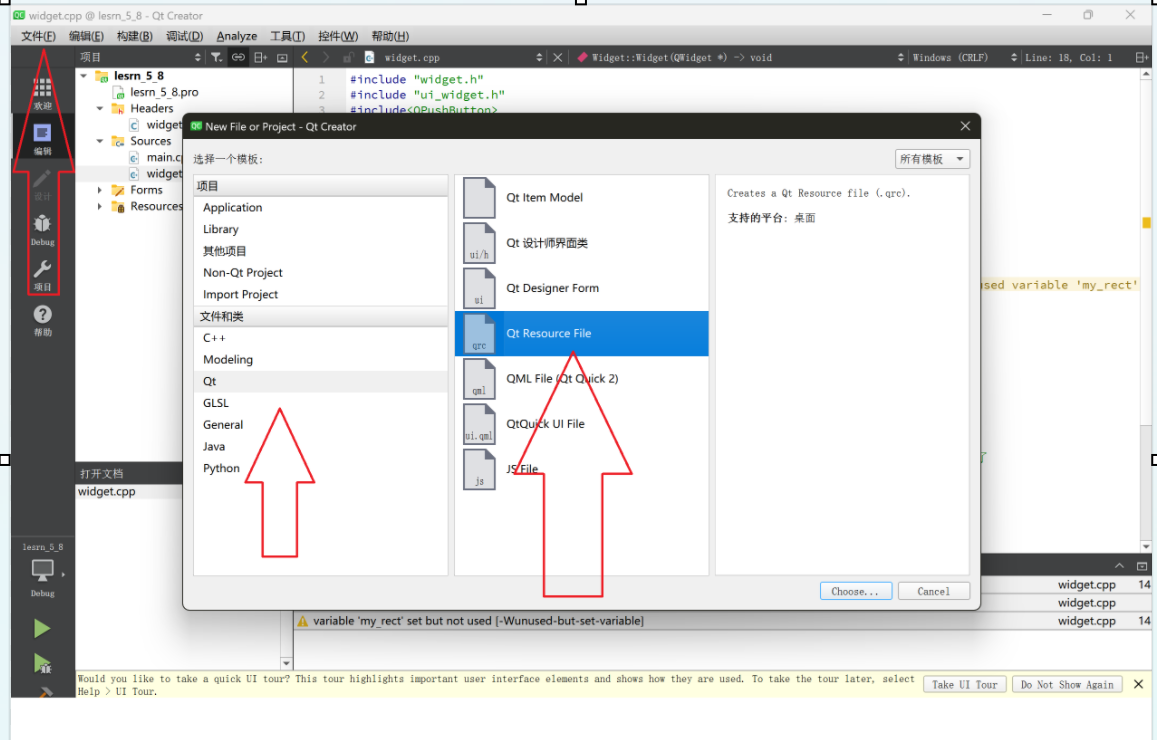Screen dimensions: 1157x740
Task: Open the widget.cpp file selector dropdown
Action: tap(463, 58)
